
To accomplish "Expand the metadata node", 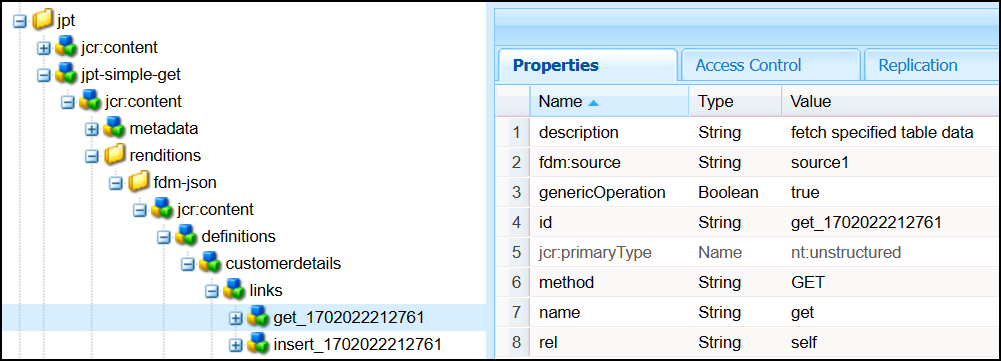I will (91, 129).
